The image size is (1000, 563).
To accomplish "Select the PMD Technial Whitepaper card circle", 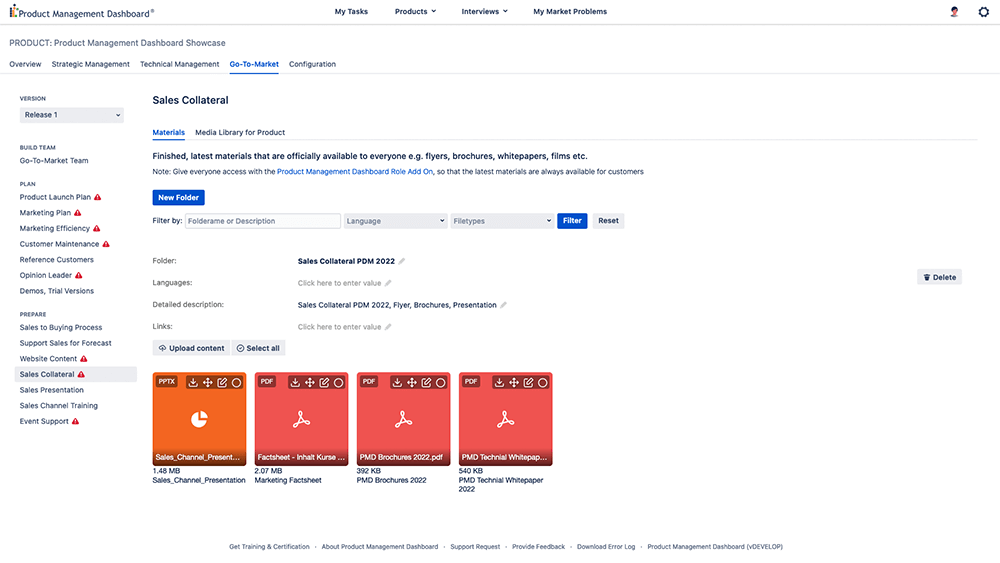I will pyautogui.click(x=543, y=383).
